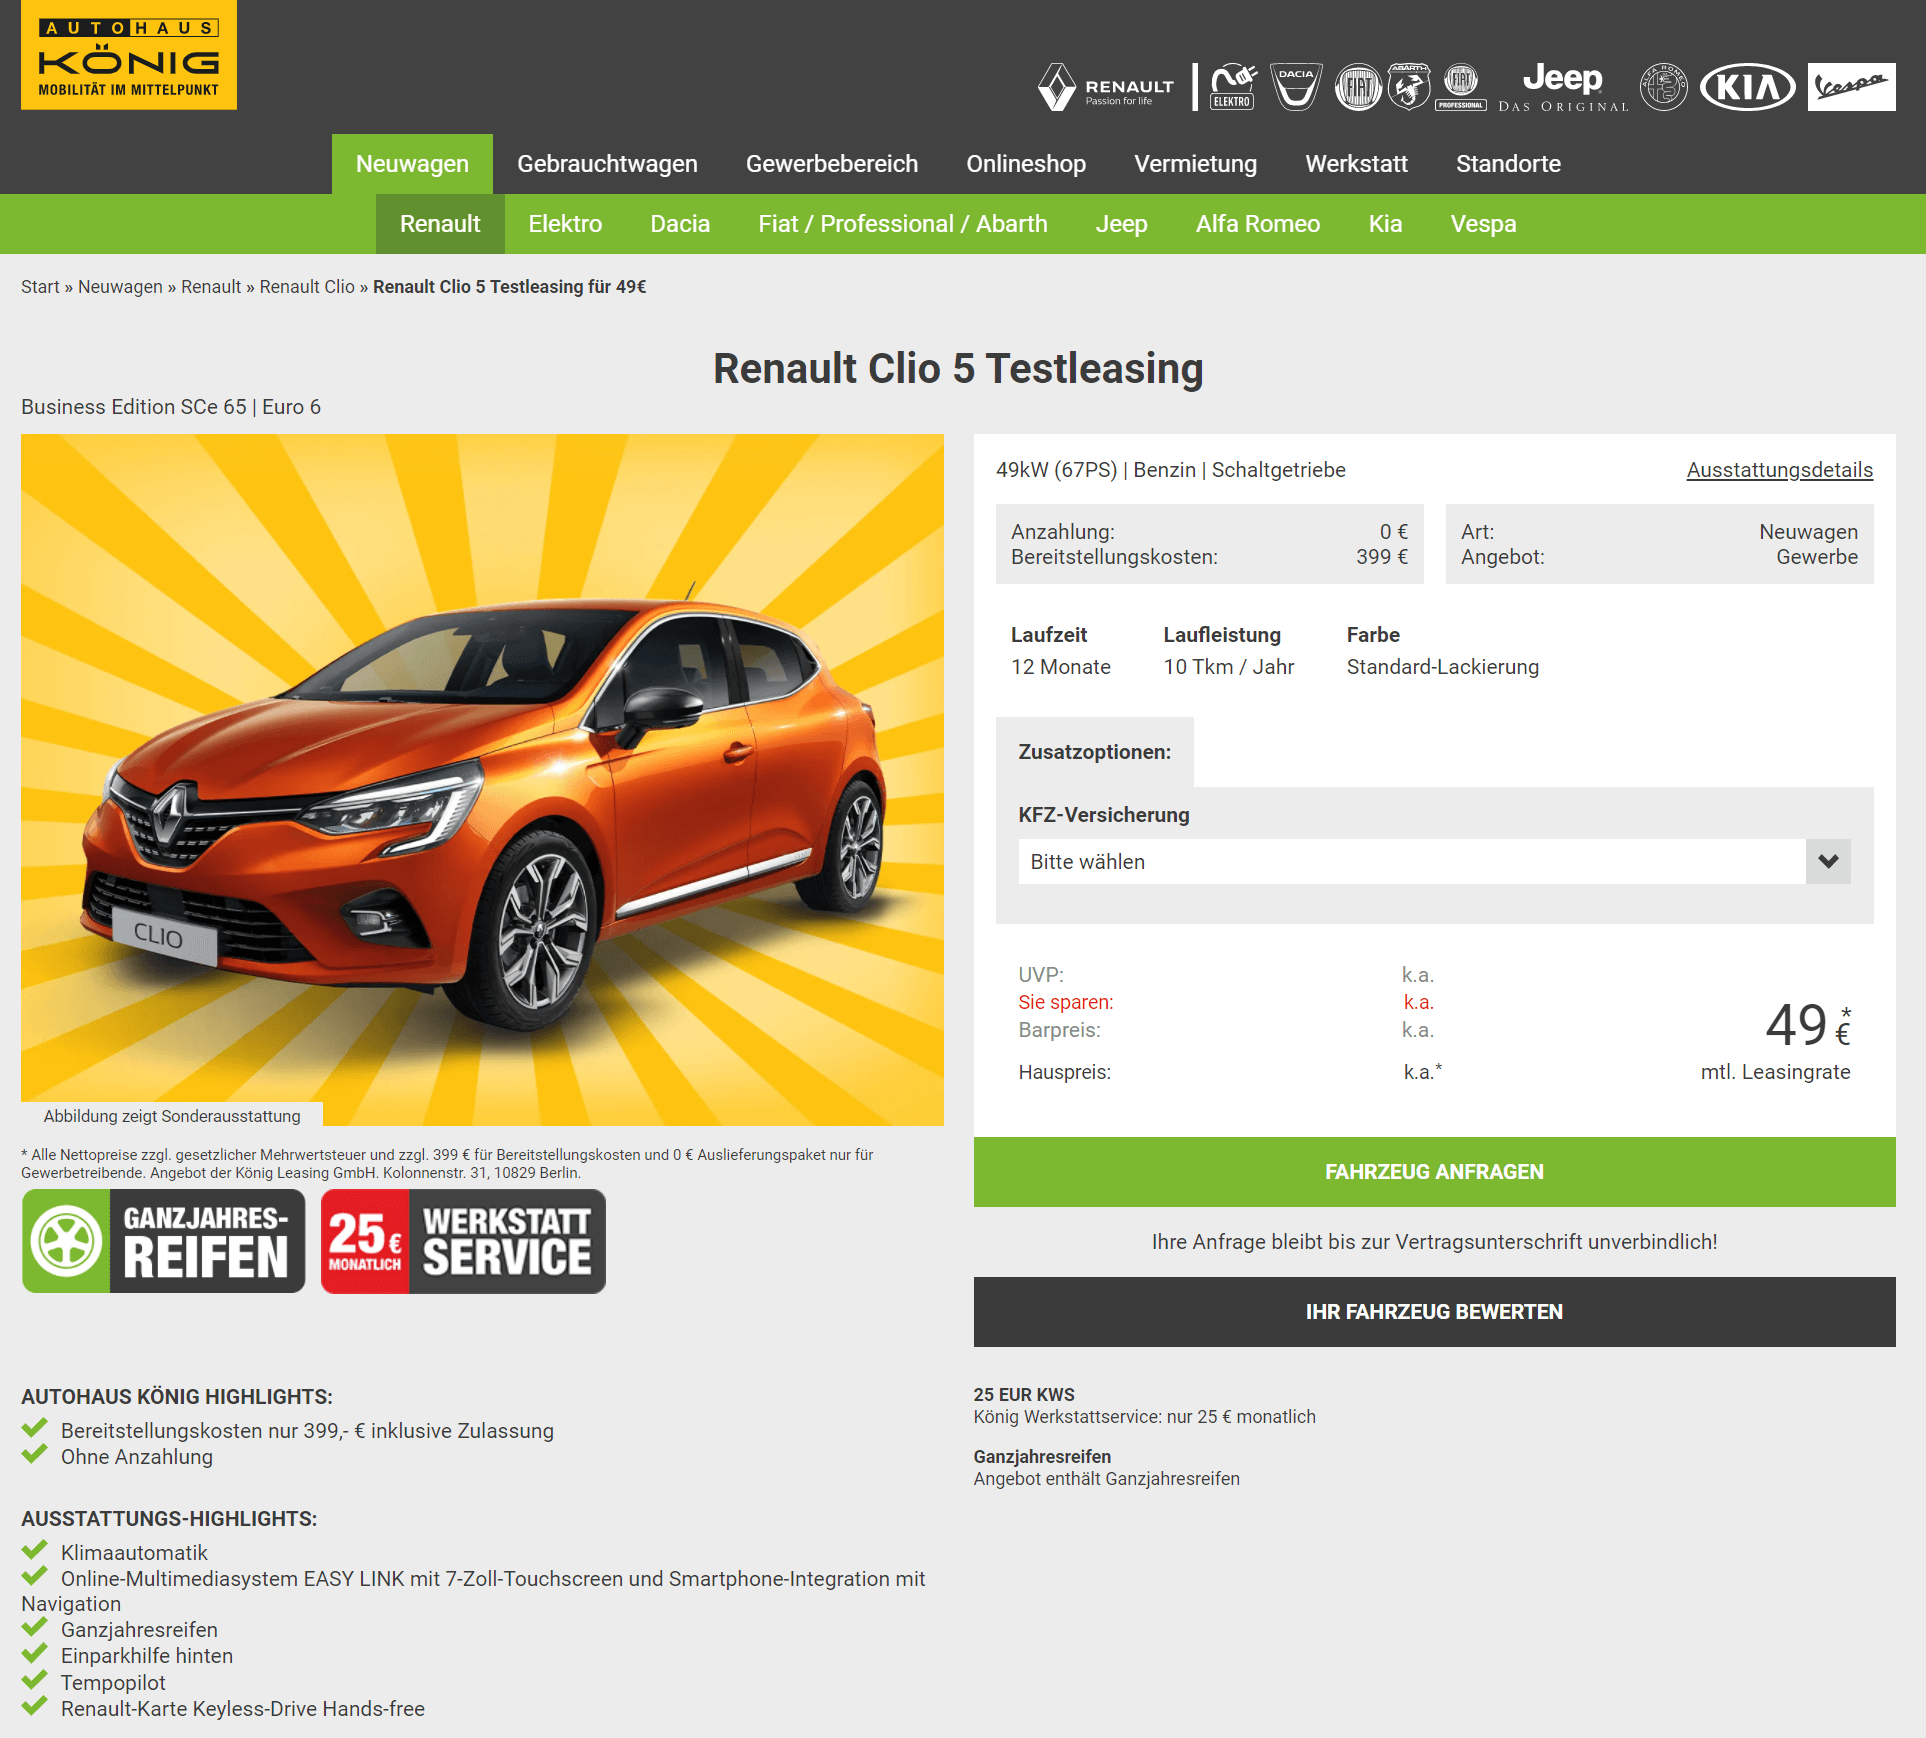1926x1738 pixels.
Task: Click the '10 Tkm / Jahr' value
Action: [1228, 667]
